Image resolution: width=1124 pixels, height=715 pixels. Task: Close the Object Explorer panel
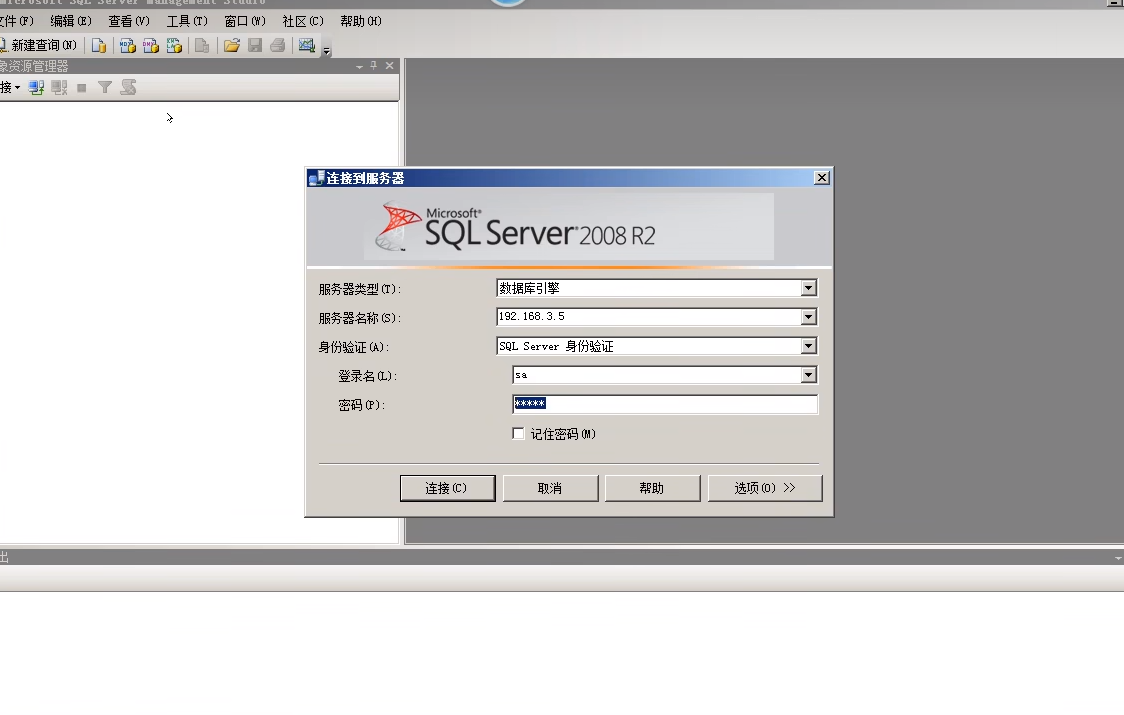(x=389, y=65)
